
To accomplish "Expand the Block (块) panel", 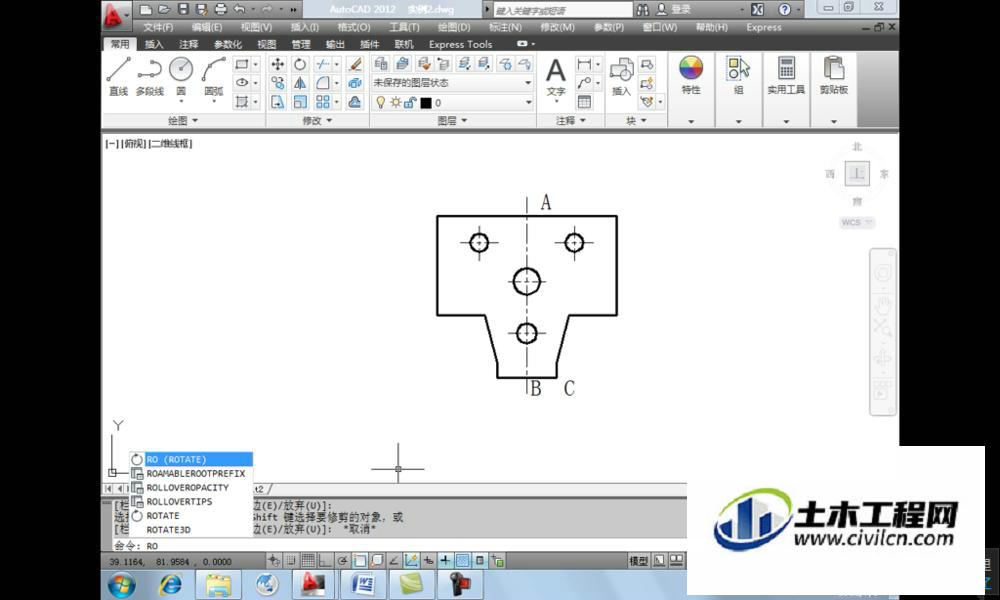I will click(636, 120).
